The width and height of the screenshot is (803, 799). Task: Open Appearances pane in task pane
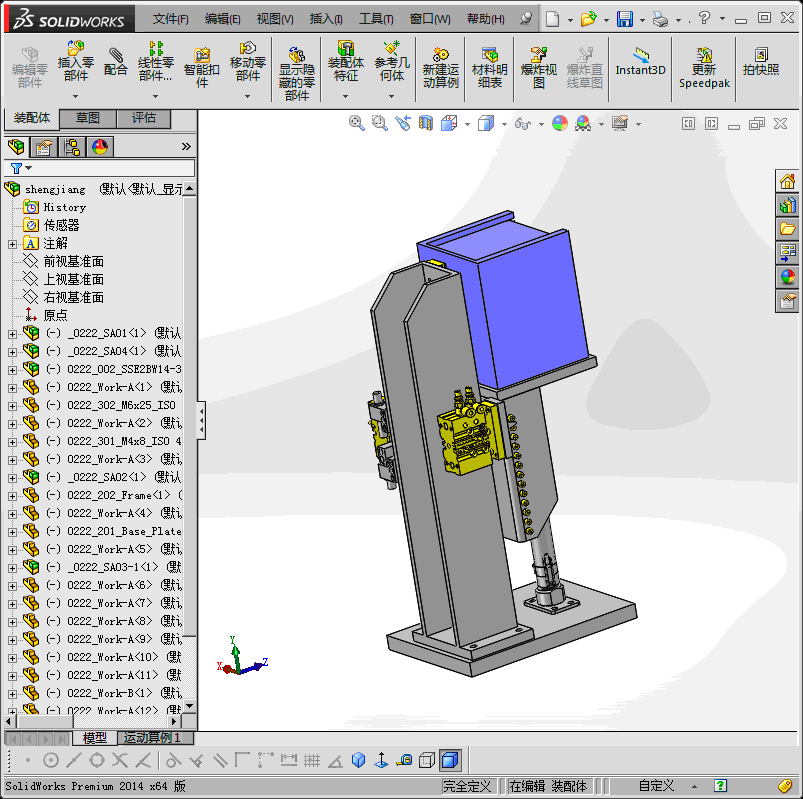pyautogui.click(x=787, y=277)
